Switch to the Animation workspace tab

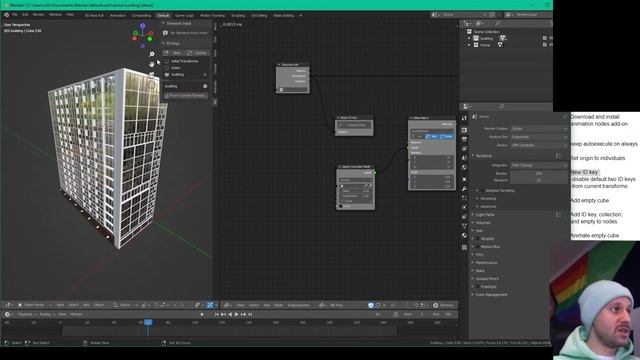118,16
